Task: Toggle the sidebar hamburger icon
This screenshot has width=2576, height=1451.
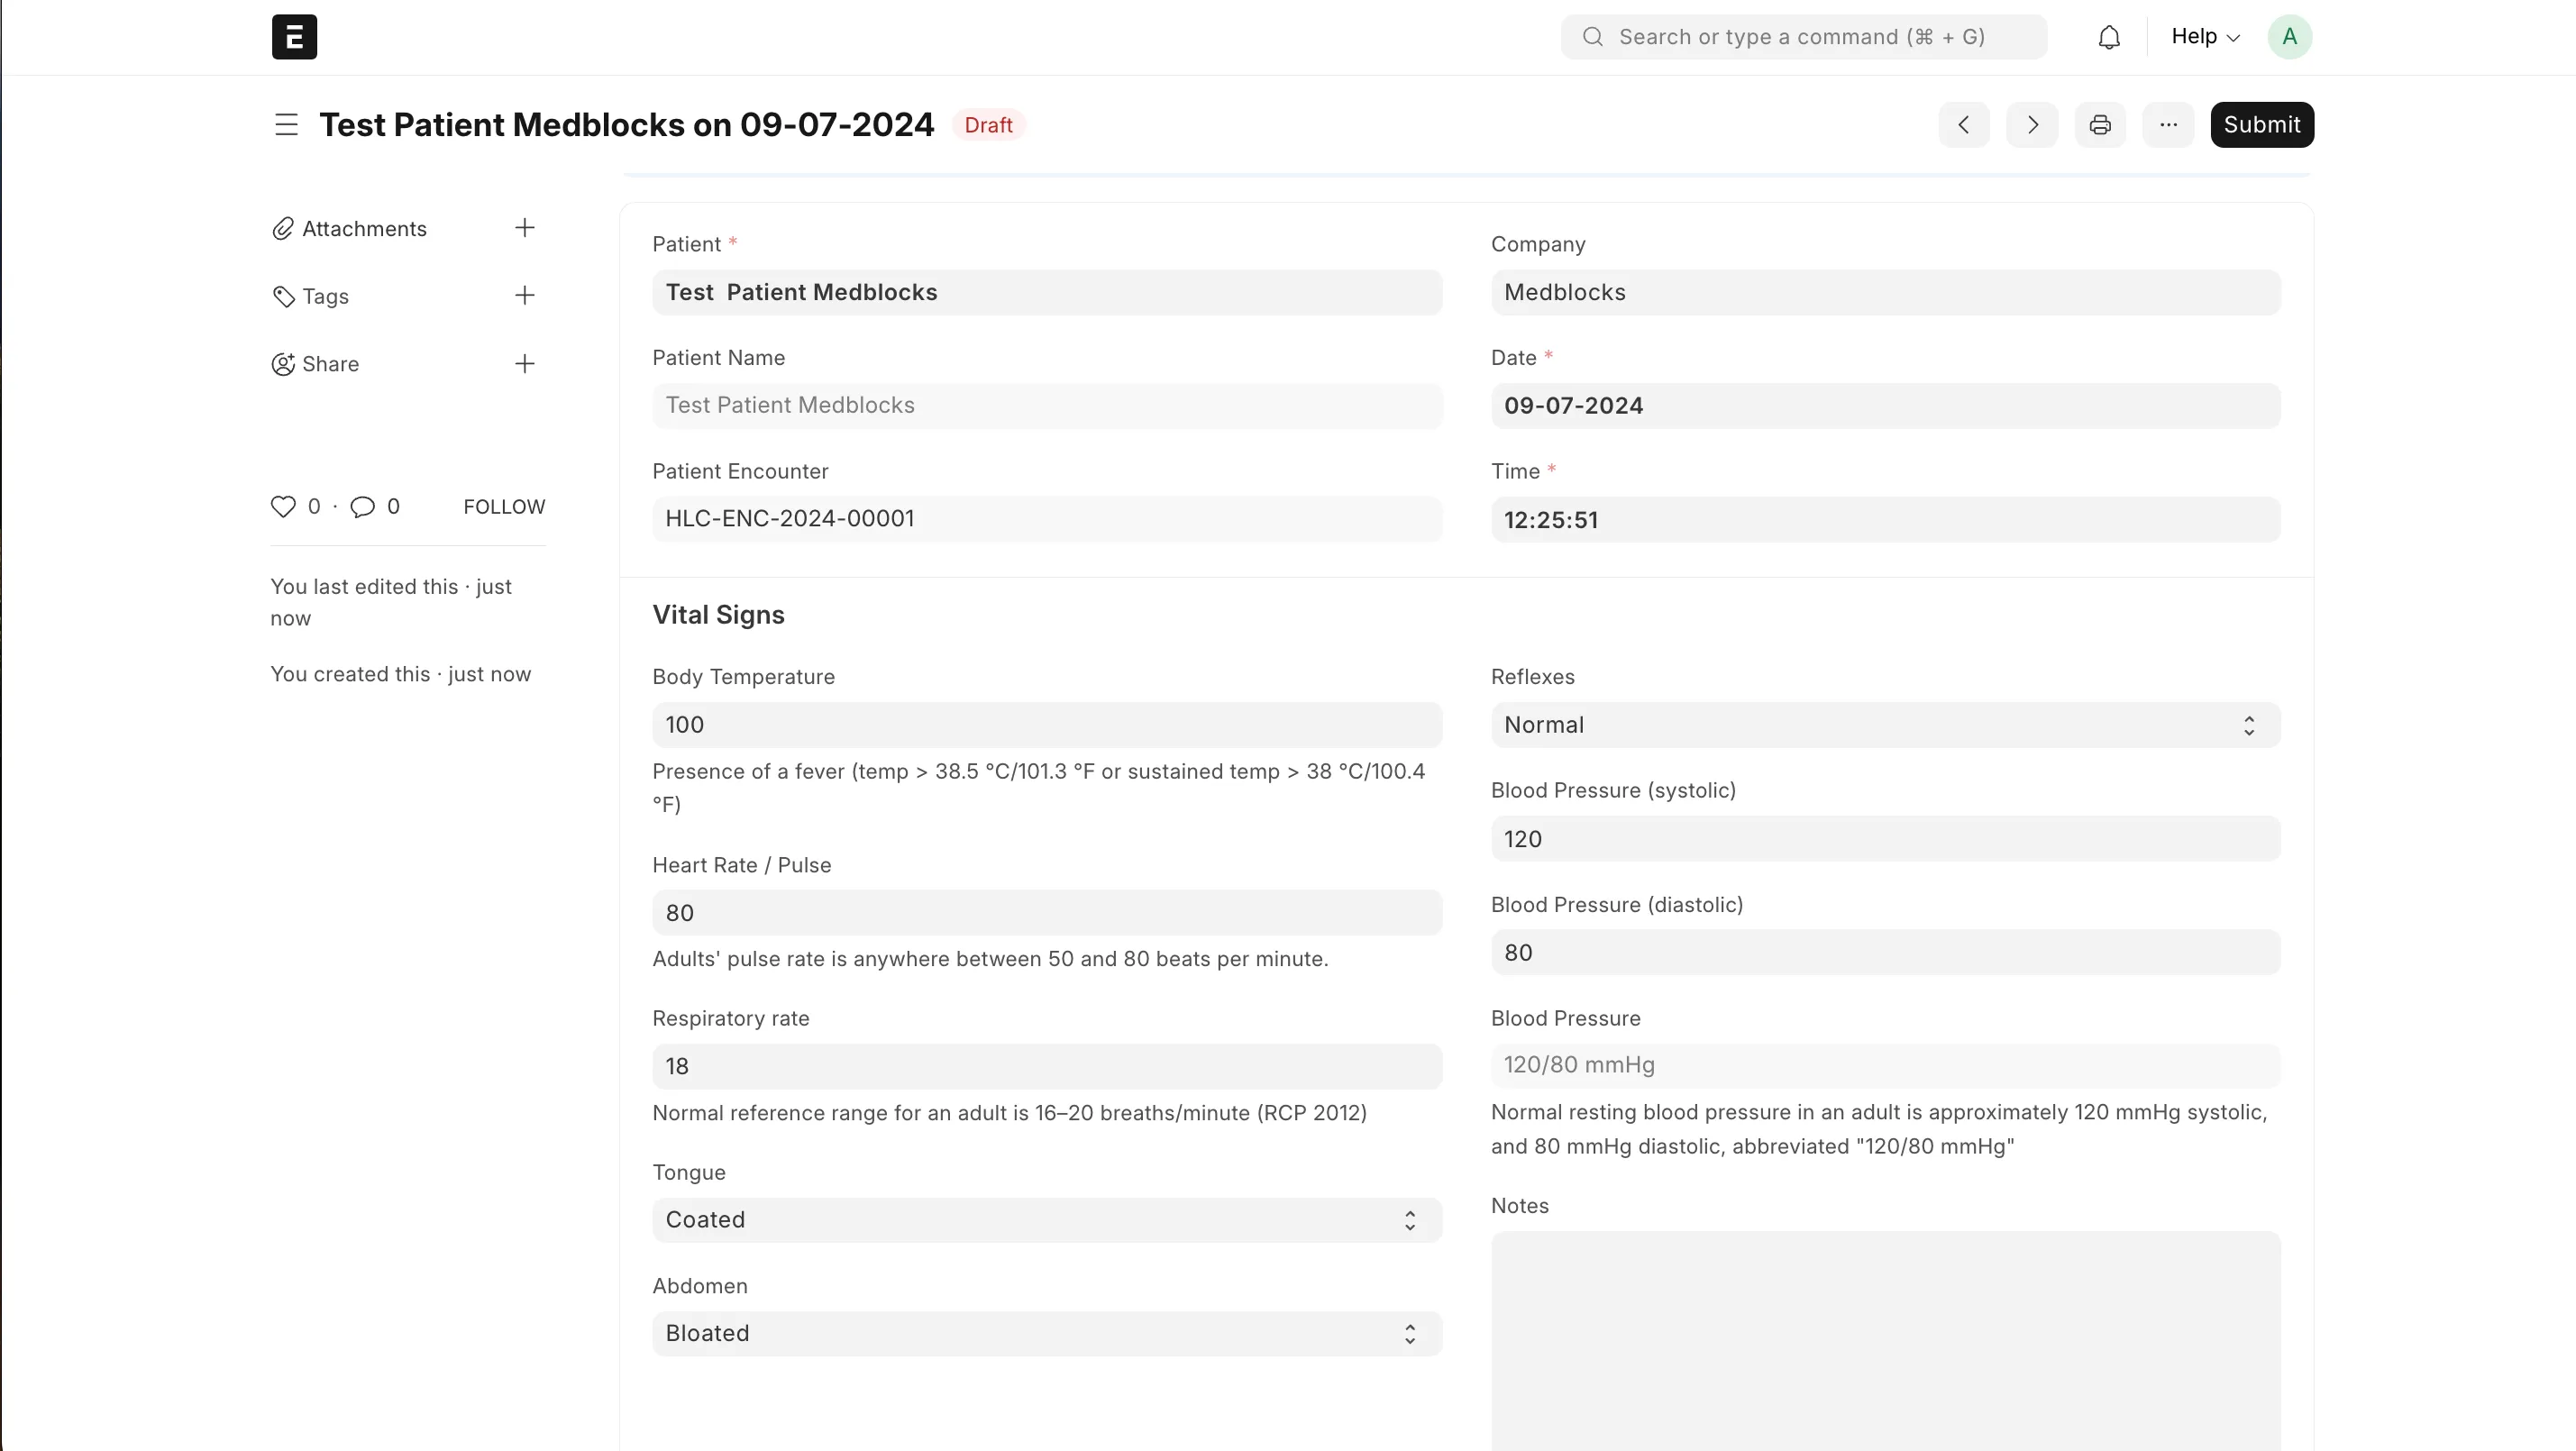Action: (286, 125)
